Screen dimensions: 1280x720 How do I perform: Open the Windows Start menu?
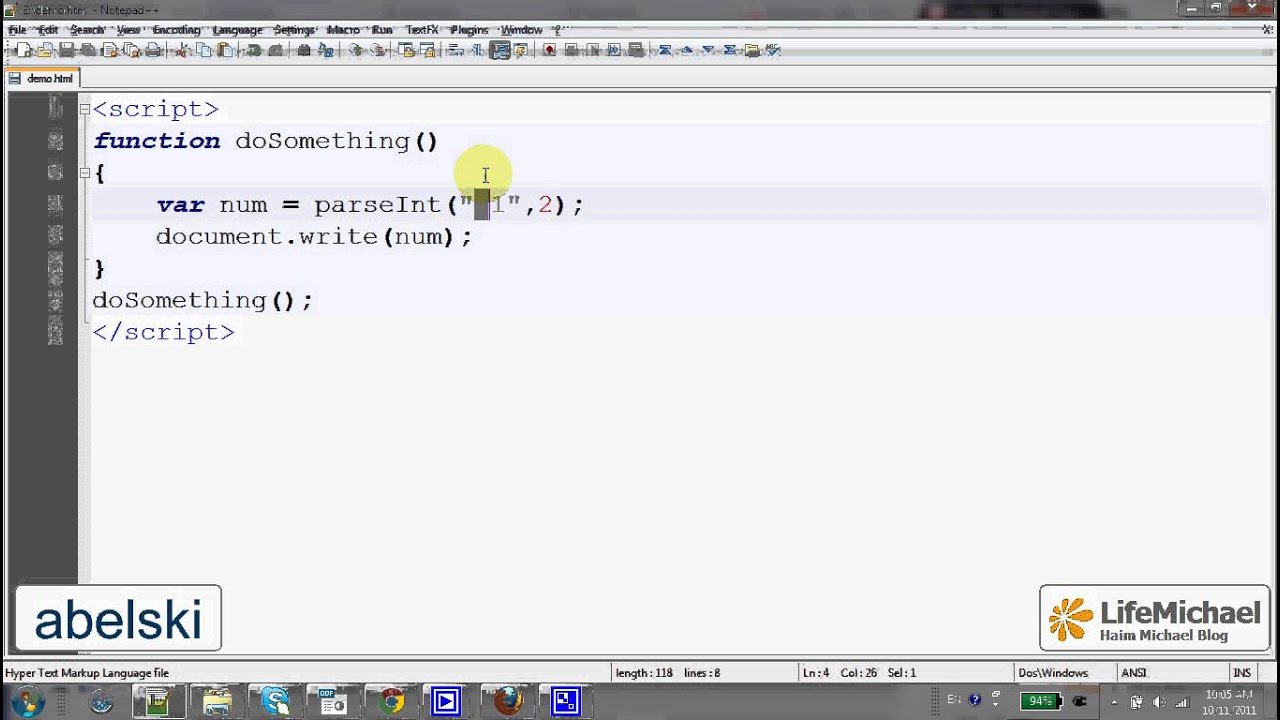(x=26, y=702)
